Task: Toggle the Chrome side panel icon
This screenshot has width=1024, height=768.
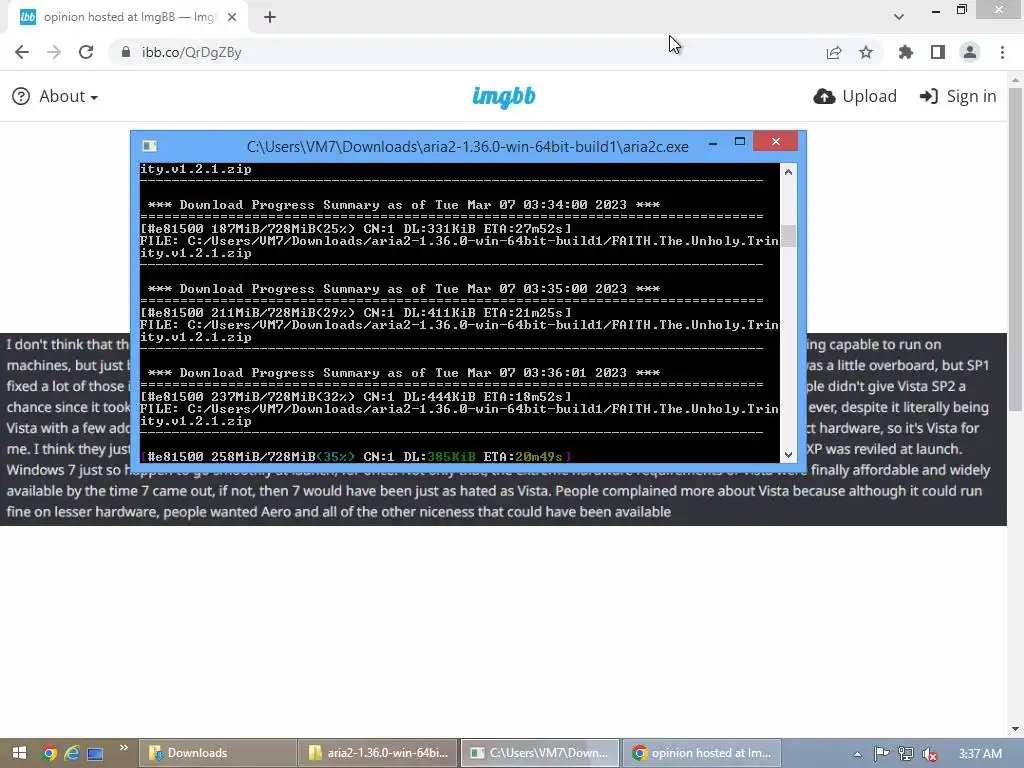Action: (x=938, y=52)
